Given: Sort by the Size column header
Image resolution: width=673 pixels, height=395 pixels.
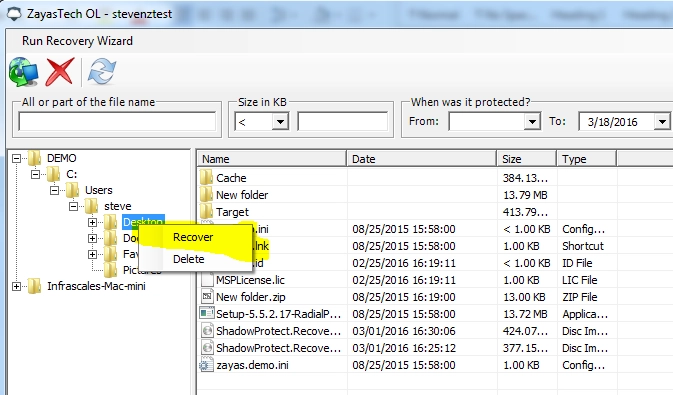Looking at the screenshot, I should pyautogui.click(x=527, y=159).
